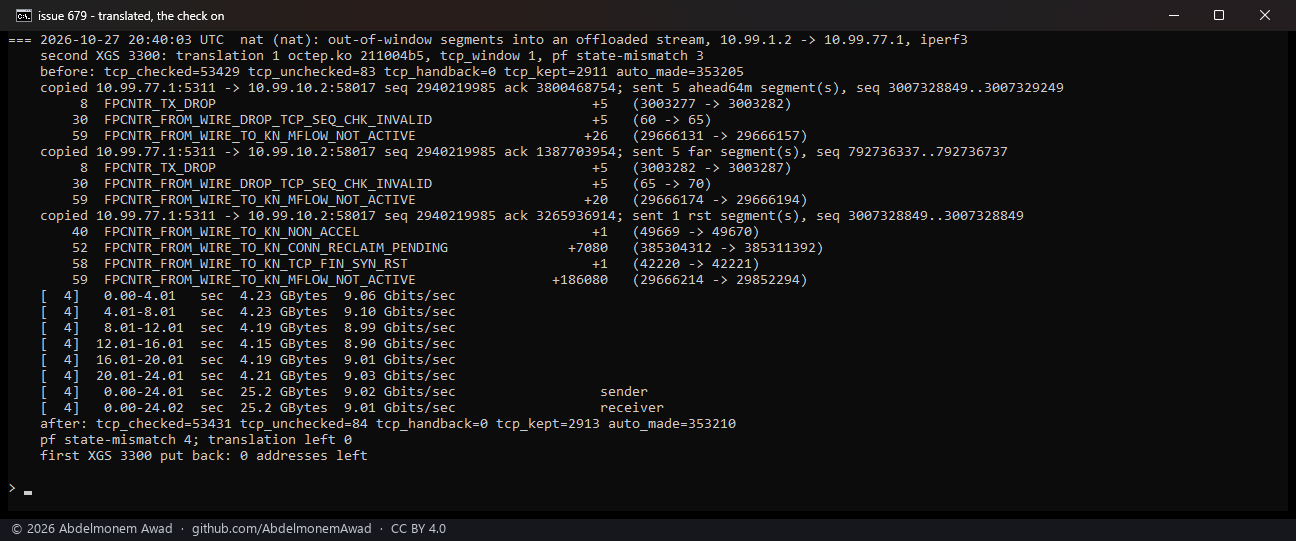Click the copied line with ack 3265936914
The height and width of the screenshot is (541, 1296).
(x=532, y=216)
